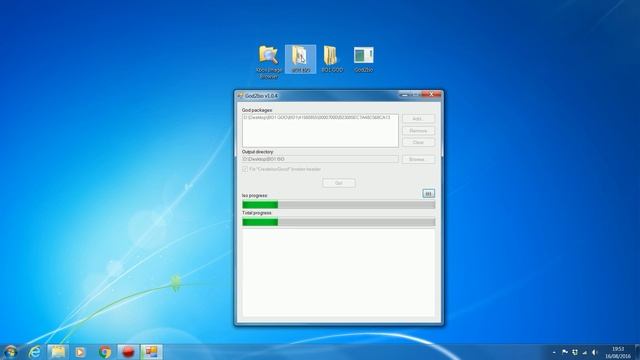Open Action Center flag icon in tray
Viewport: 640px width, 360px height.
pos(565,352)
